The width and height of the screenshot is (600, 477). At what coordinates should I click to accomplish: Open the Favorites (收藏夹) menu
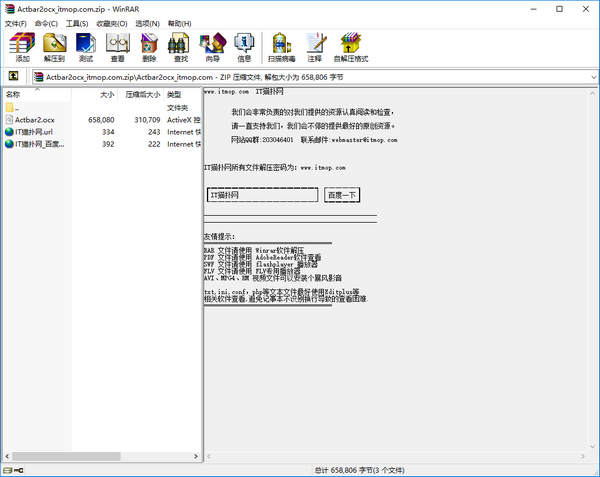(112, 23)
